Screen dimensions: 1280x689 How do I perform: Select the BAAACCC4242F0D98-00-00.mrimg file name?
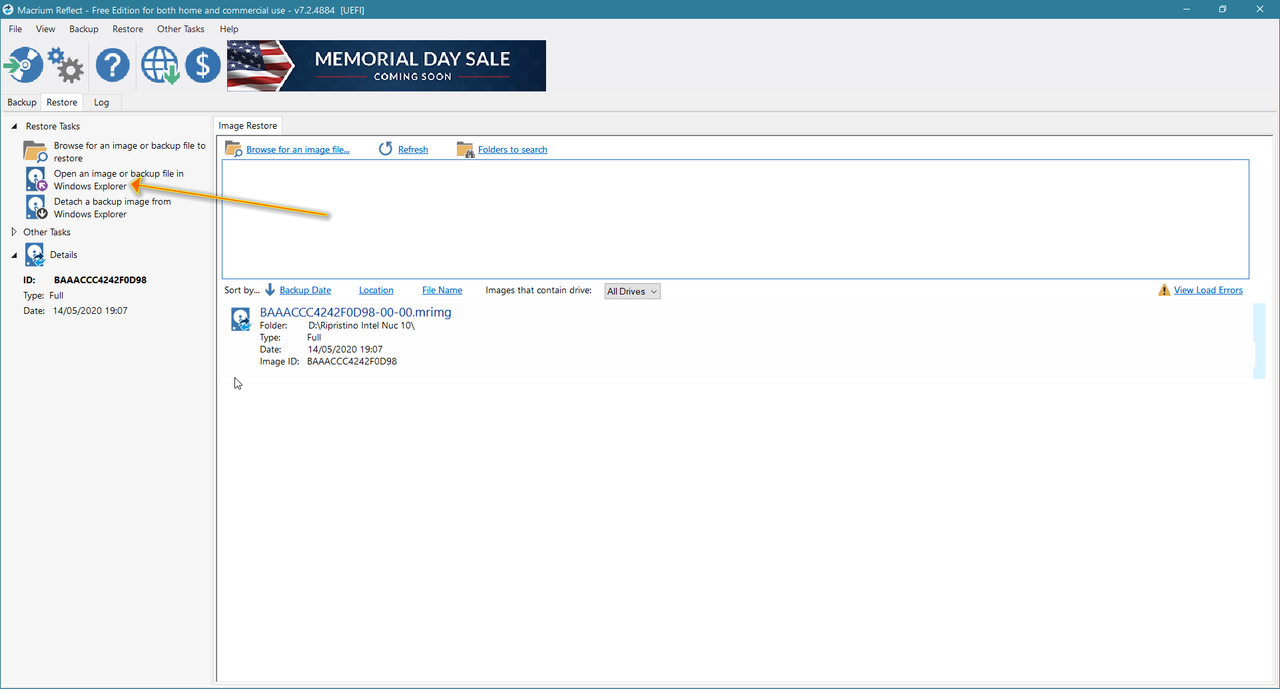[x=355, y=312]
